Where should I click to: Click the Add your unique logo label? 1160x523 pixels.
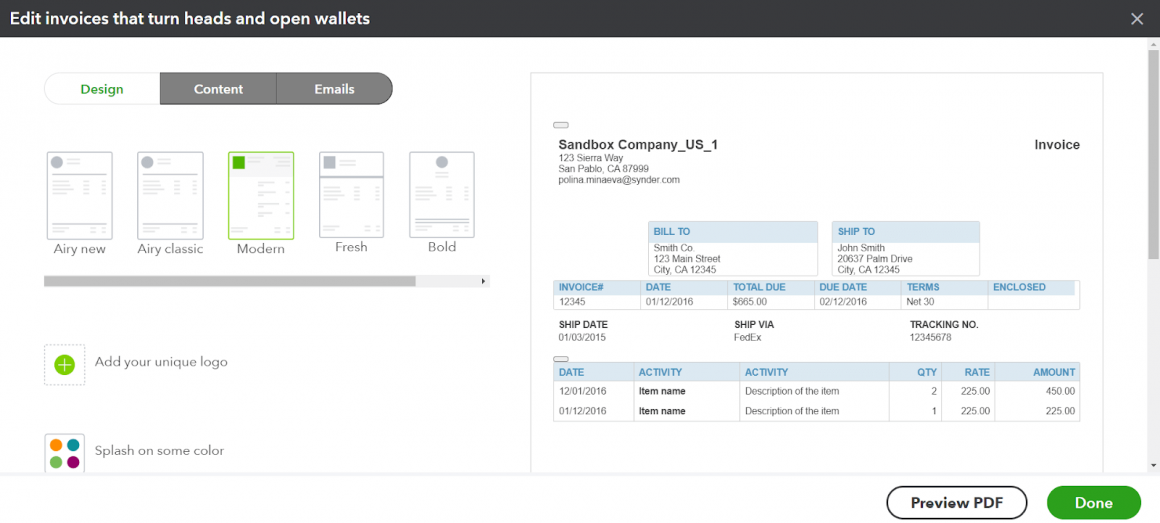coord(161,362)
